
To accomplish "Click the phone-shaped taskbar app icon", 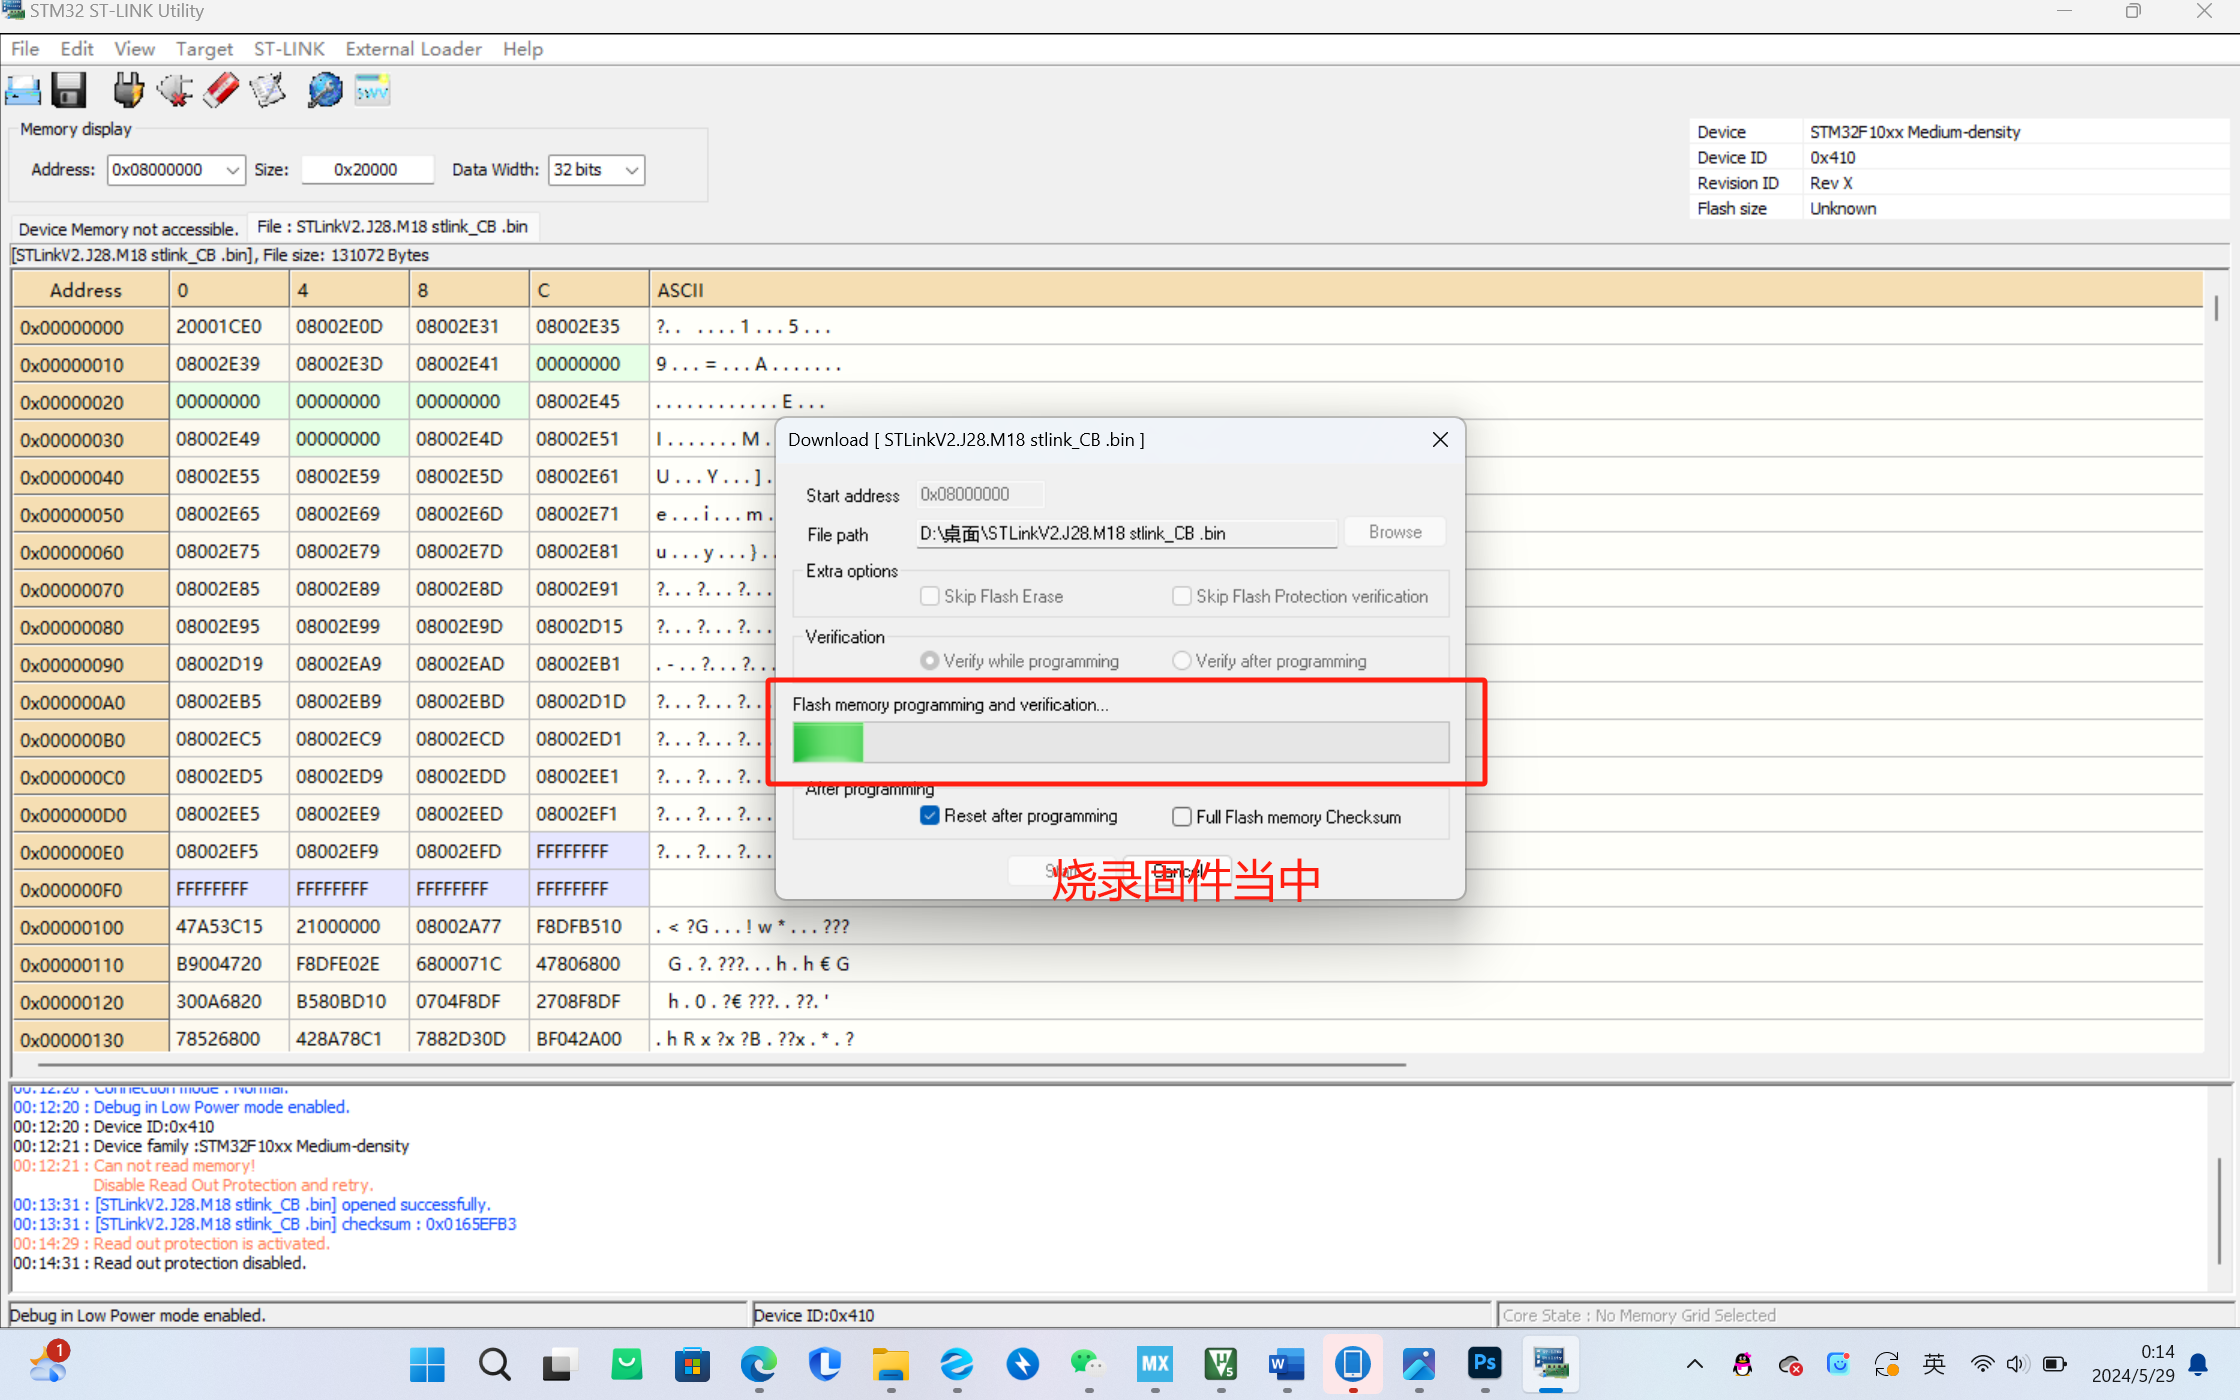I will pos(1352,1364).
